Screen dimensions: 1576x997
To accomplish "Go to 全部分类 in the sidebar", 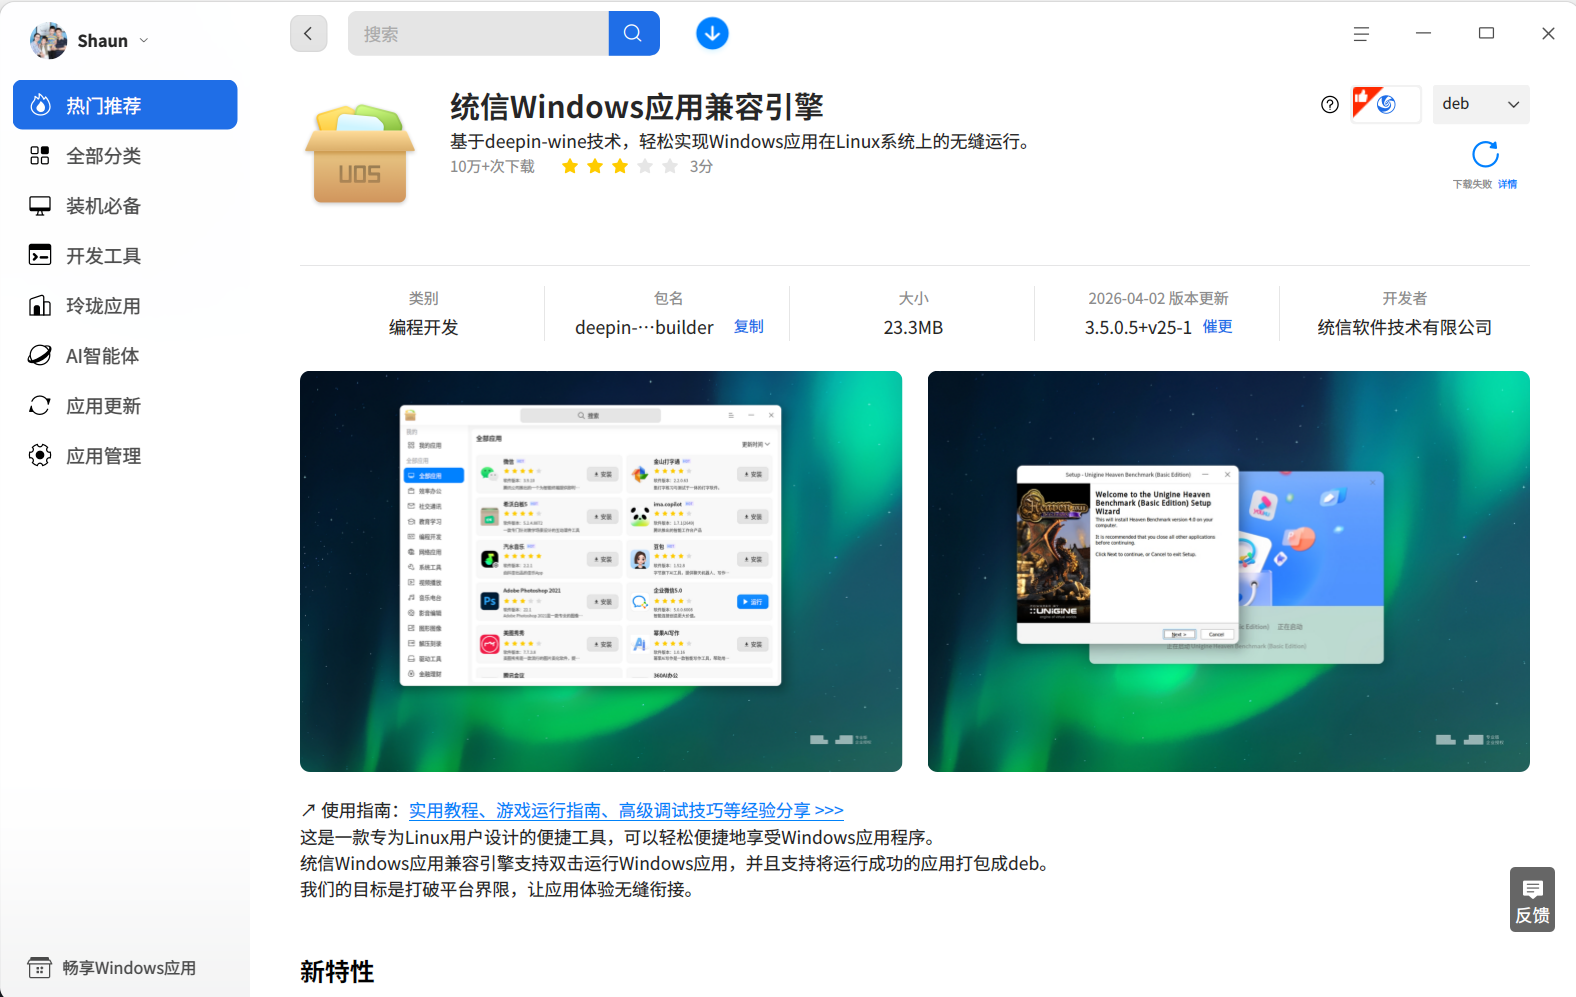I will 125,156.
